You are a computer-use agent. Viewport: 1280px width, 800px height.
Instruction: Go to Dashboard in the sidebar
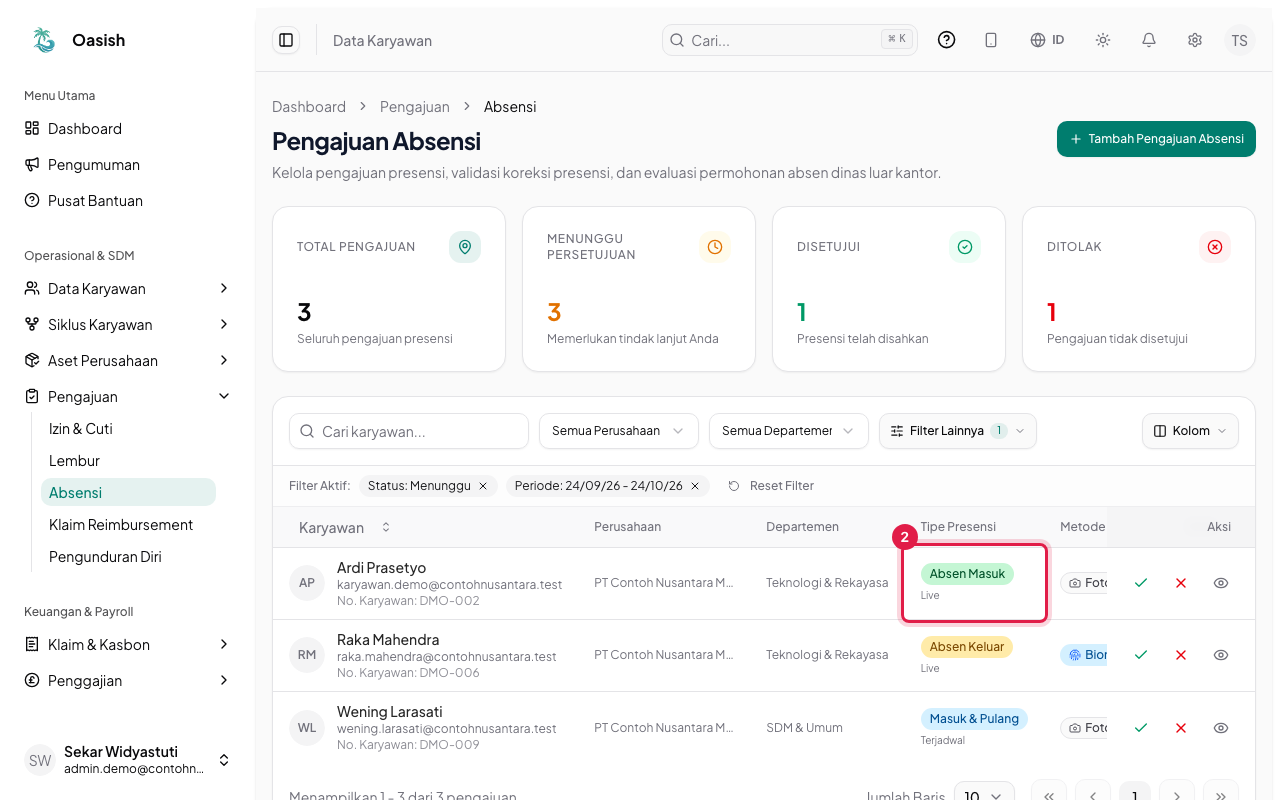[128, 129]
